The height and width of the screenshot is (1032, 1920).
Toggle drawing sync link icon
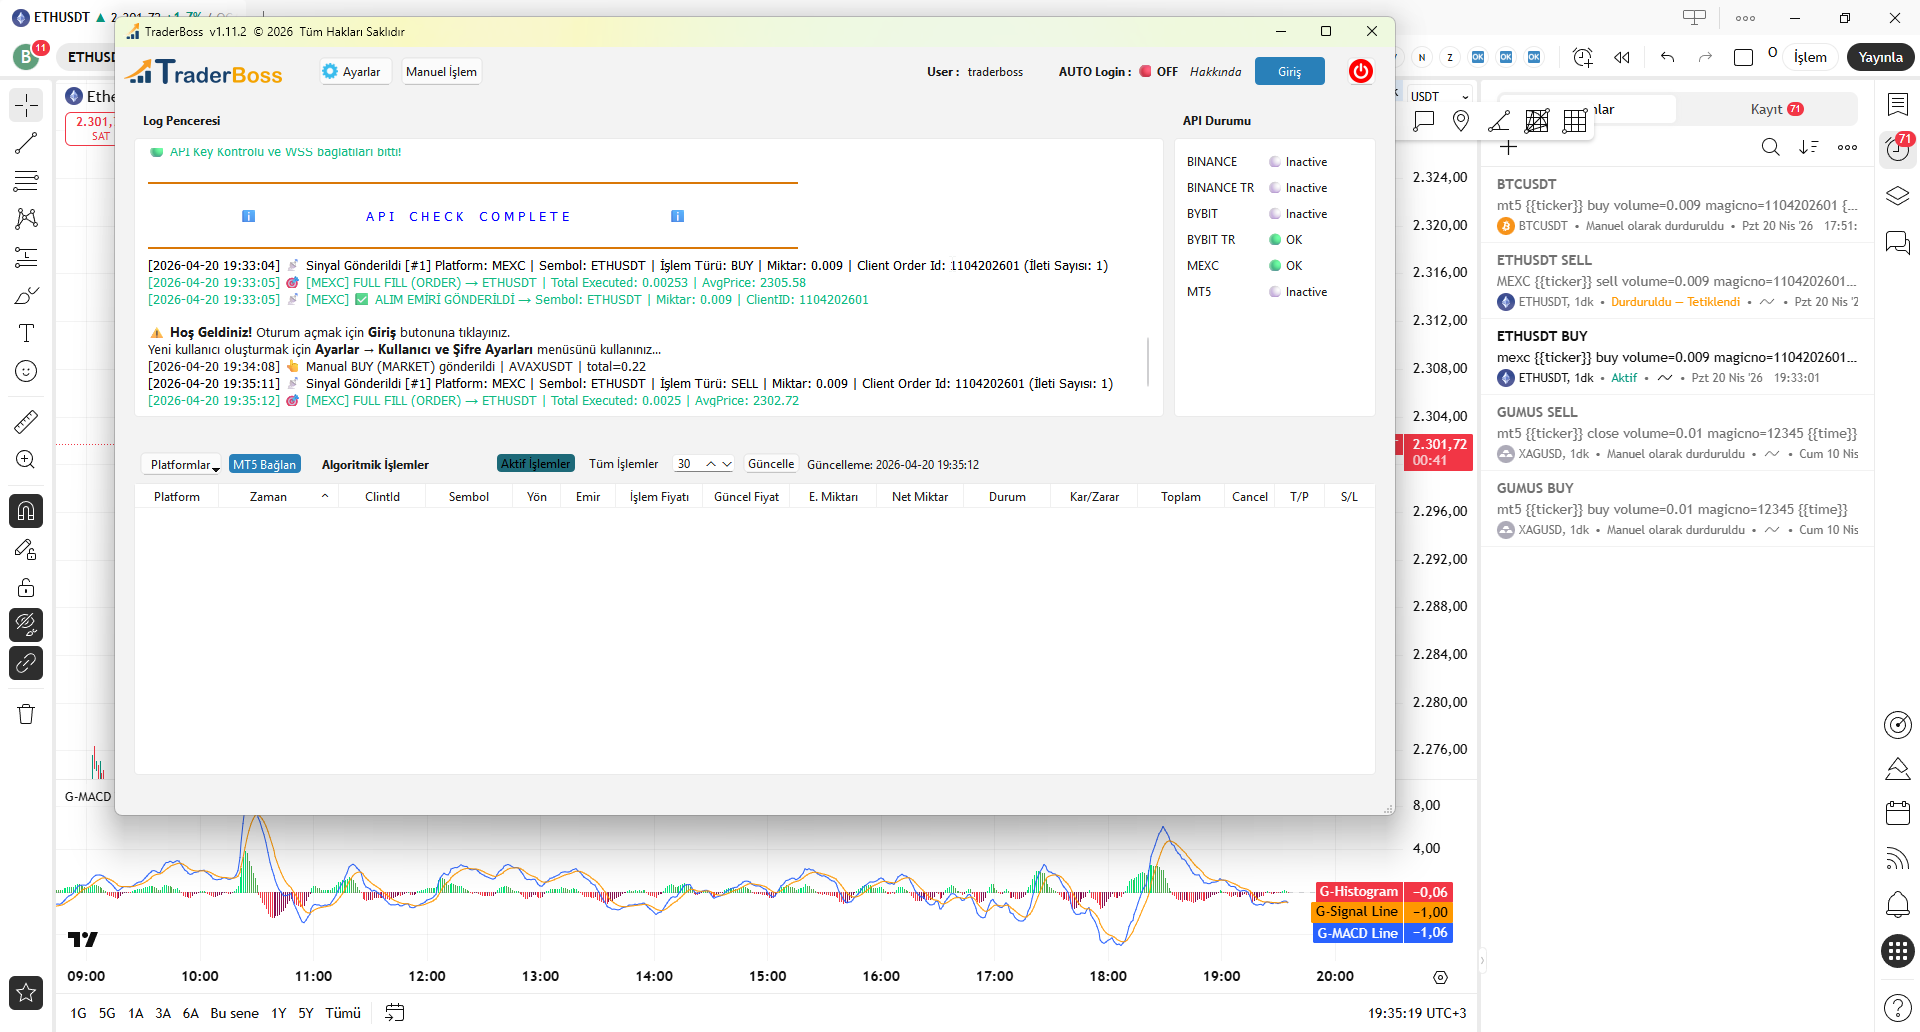click(26, 663)
